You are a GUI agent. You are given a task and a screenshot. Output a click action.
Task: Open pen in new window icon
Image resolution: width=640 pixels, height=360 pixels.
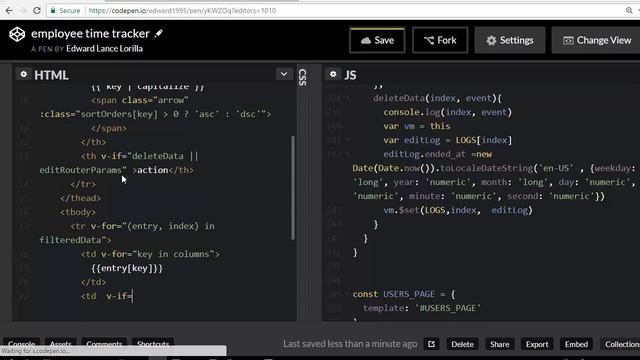tap(431, 344)
